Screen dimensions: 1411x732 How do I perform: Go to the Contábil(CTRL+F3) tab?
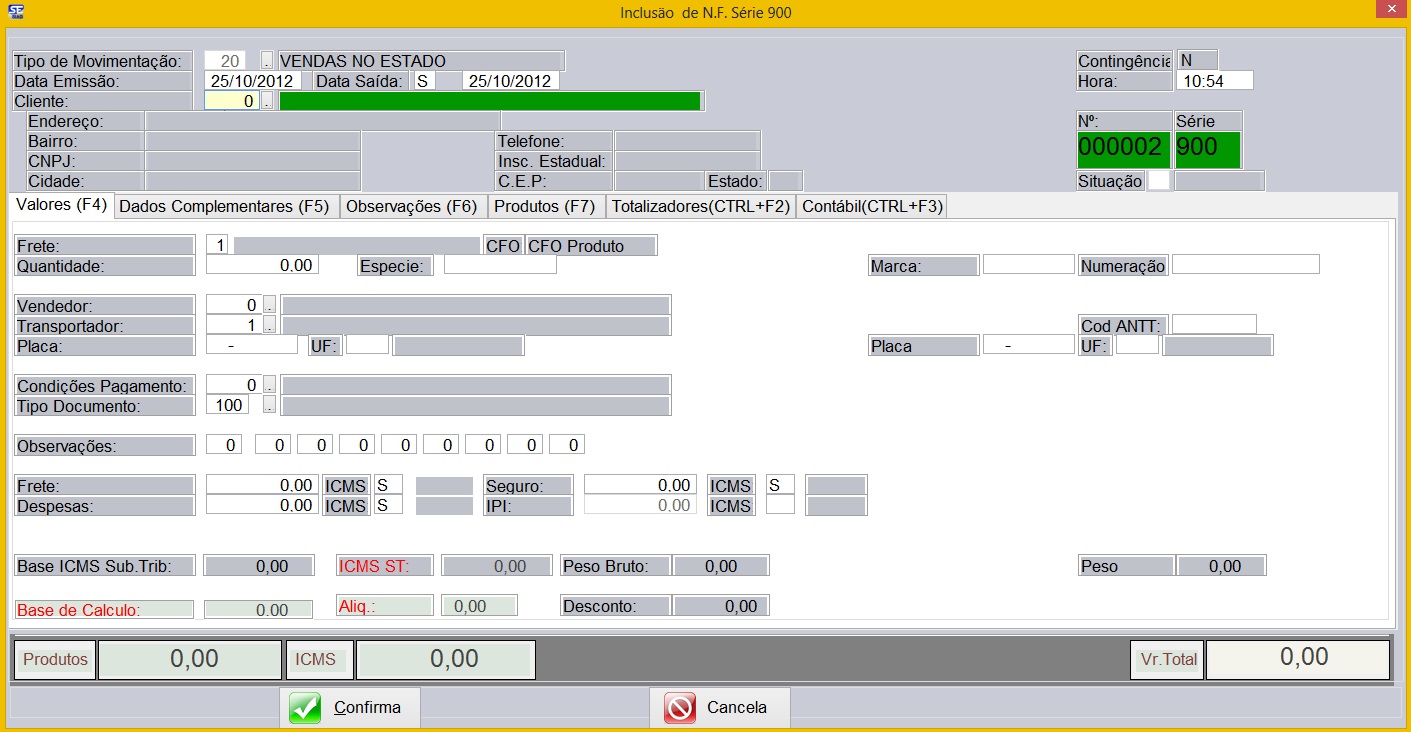pos(872,207)
